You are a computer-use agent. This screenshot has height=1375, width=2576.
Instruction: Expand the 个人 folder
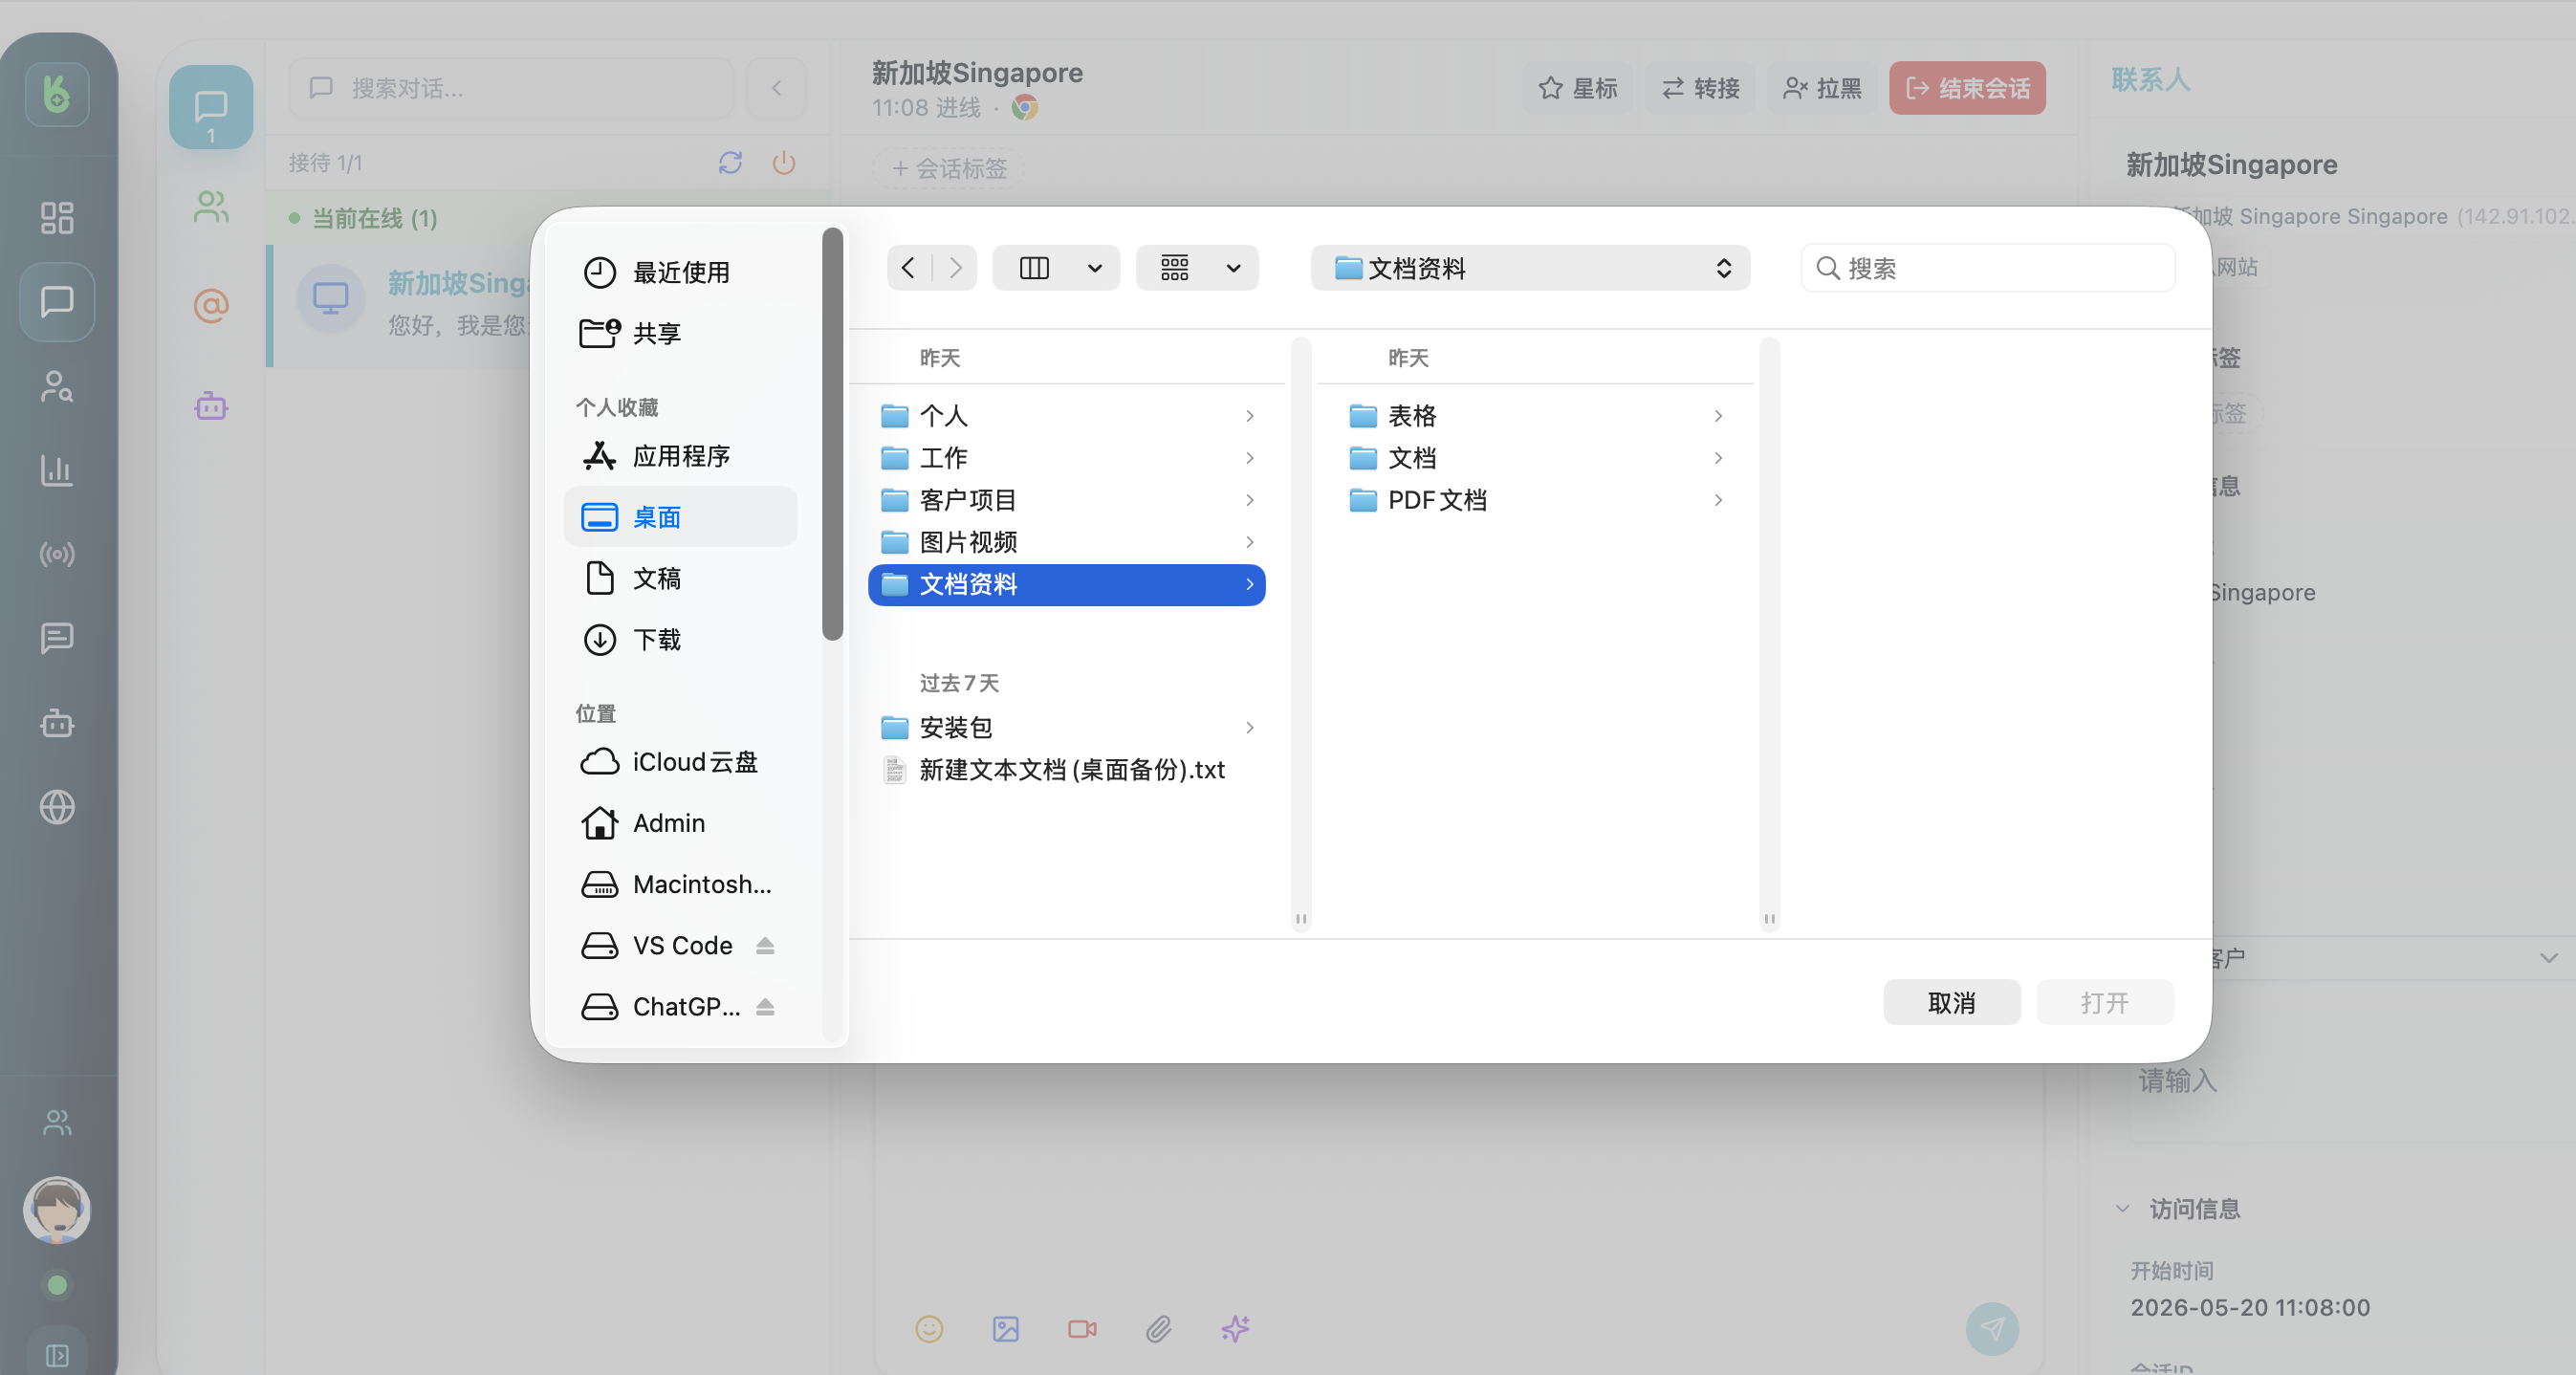point(1249,416)
